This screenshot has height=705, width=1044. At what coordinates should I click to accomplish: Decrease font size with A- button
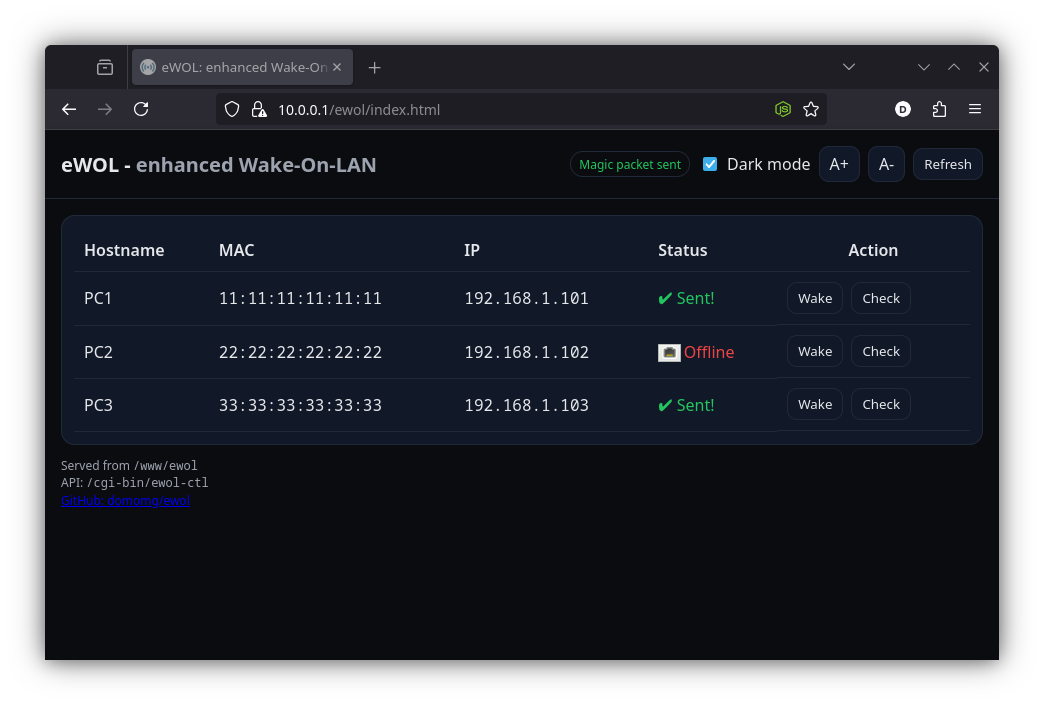click(x=886, y=164)
